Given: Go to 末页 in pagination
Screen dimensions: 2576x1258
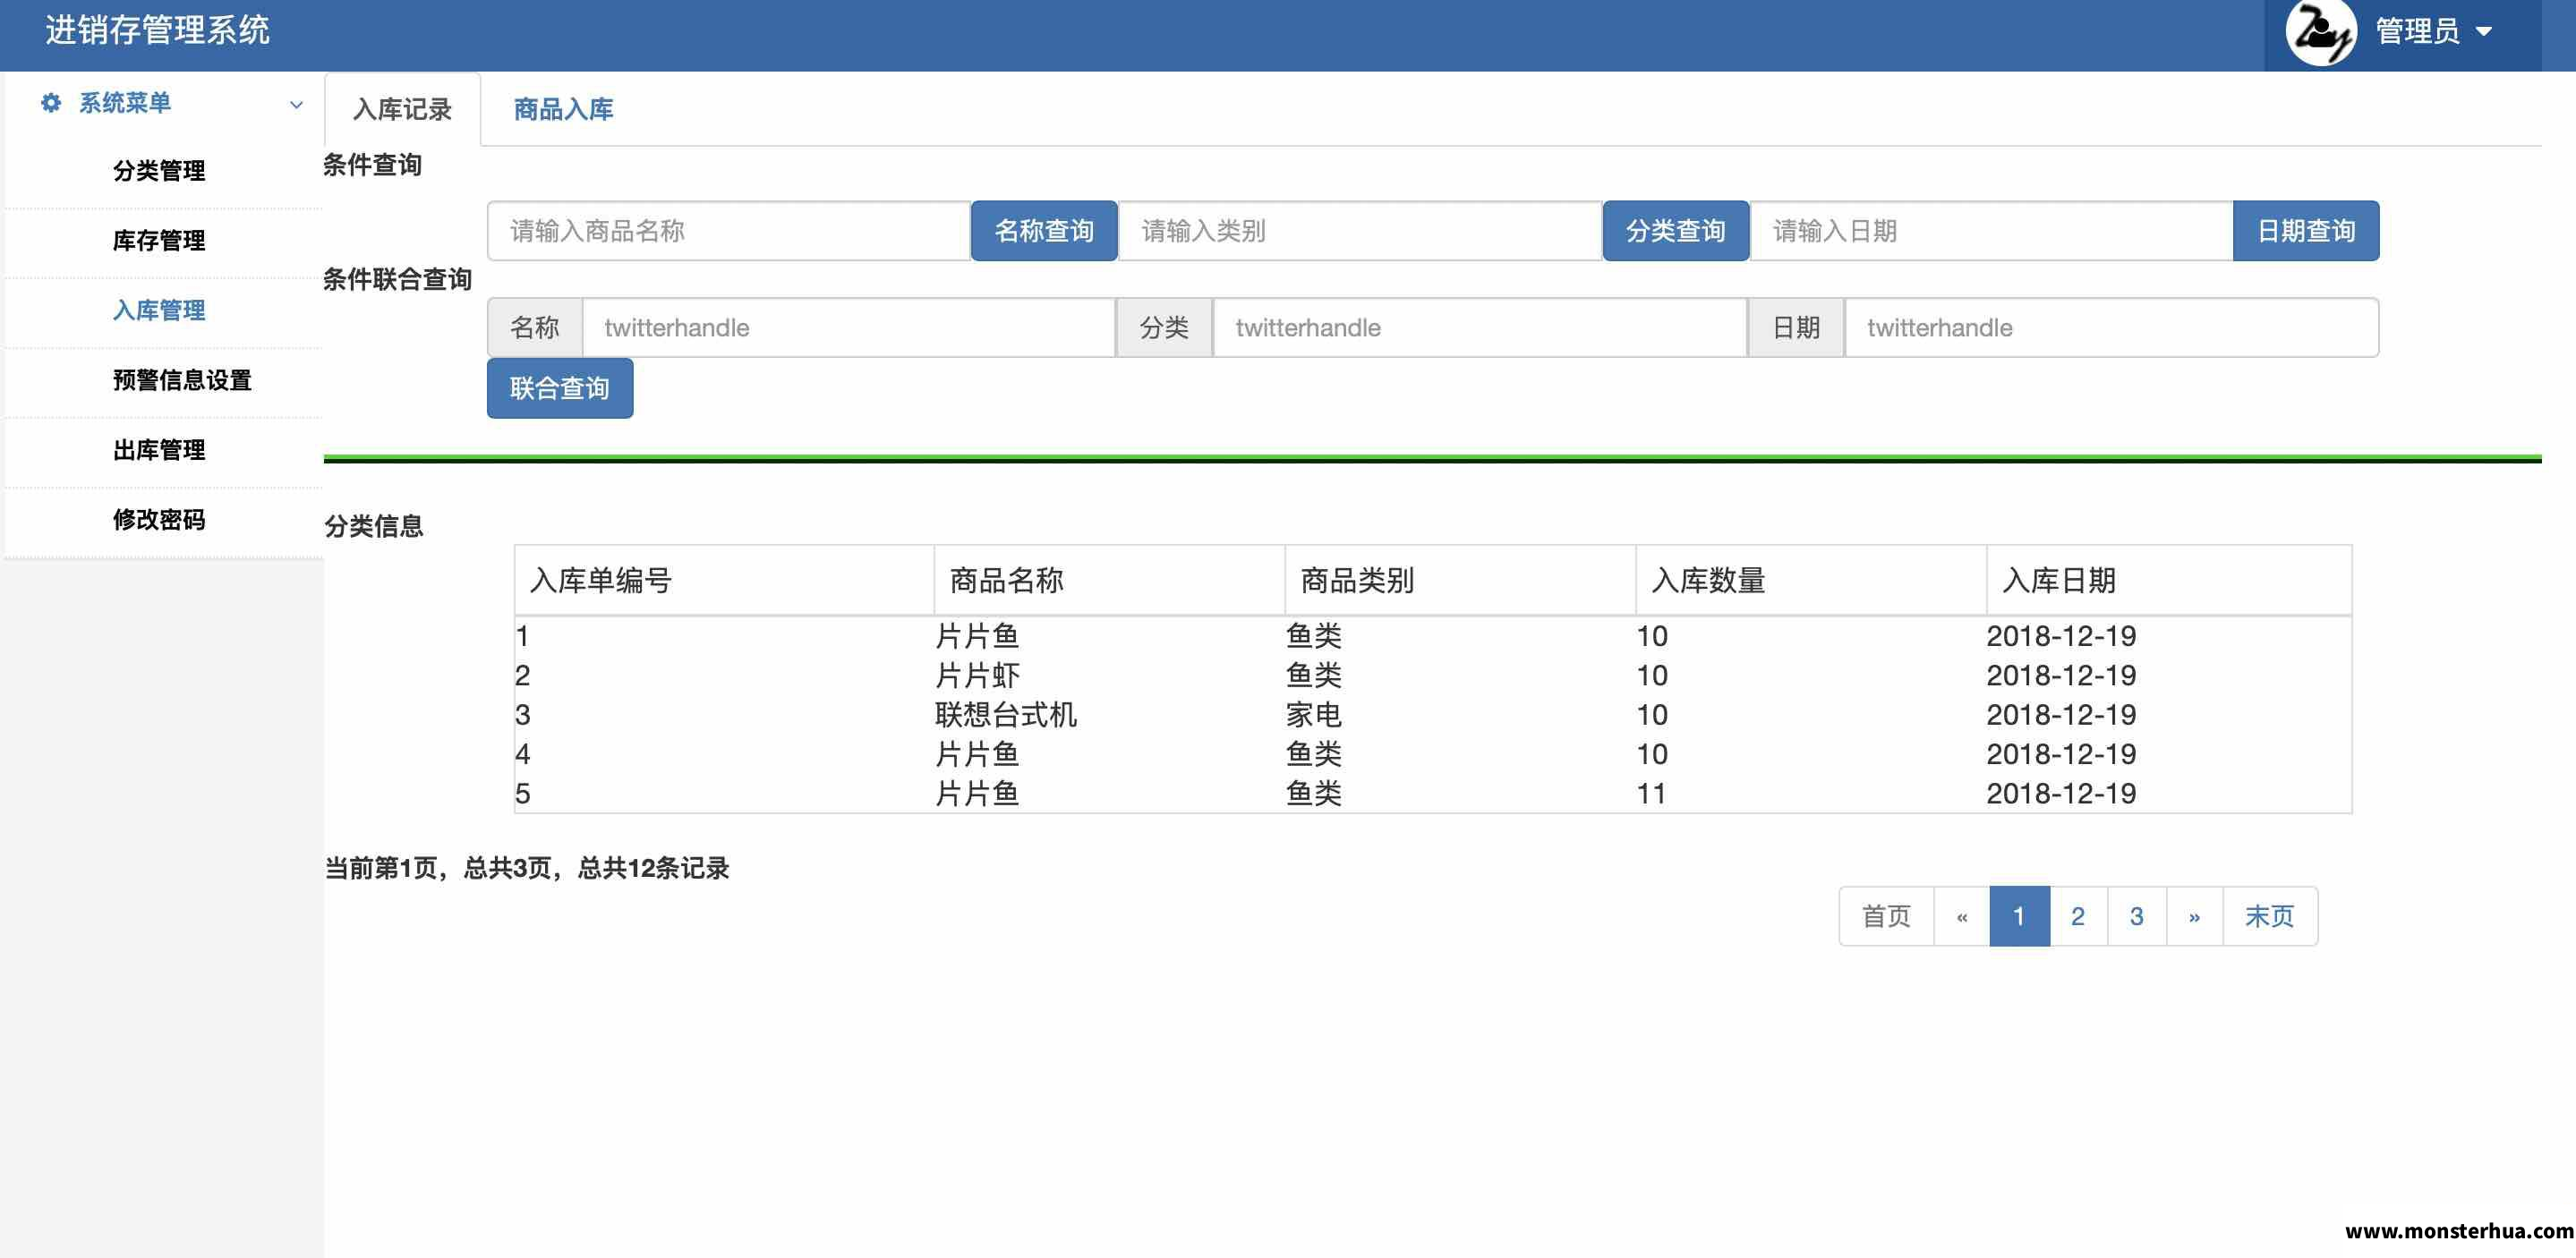Looking at the screenshot, I should pos(2270,916).
